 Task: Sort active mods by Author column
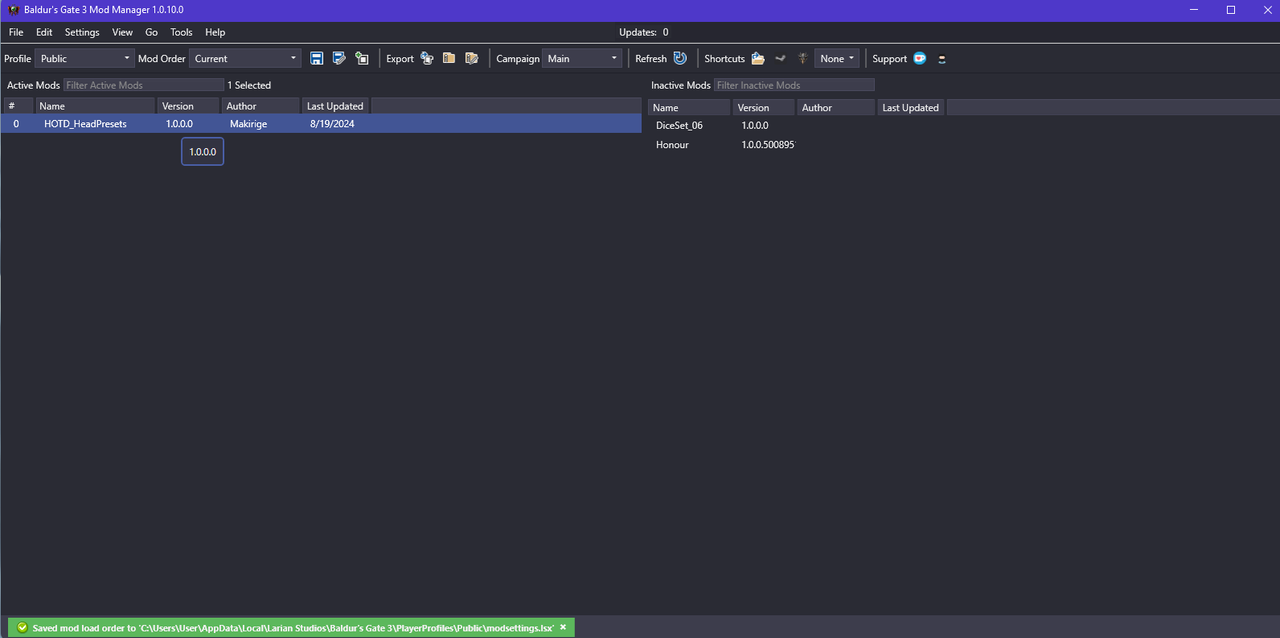(x=261, y=106)
